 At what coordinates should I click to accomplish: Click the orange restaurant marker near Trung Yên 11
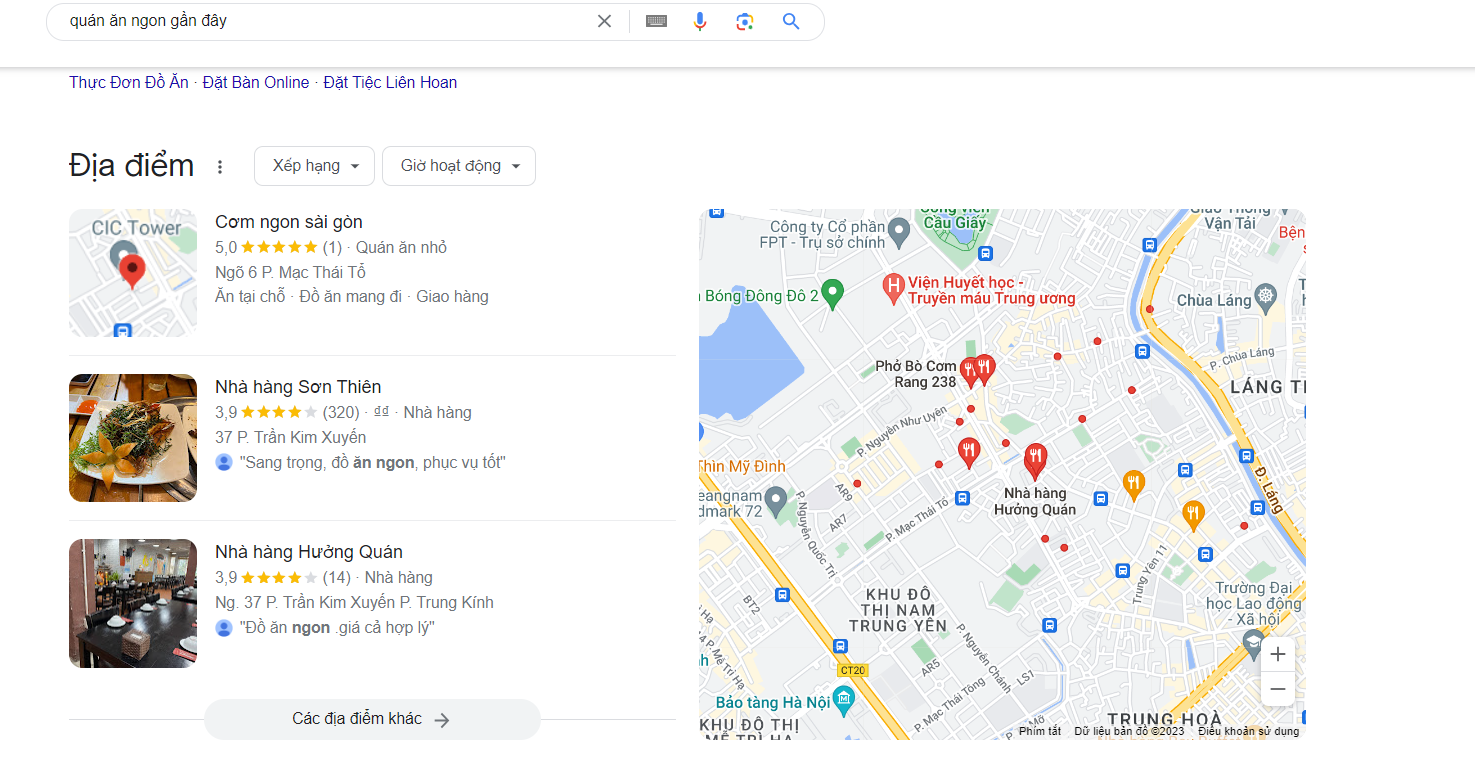pos(1193,516)
